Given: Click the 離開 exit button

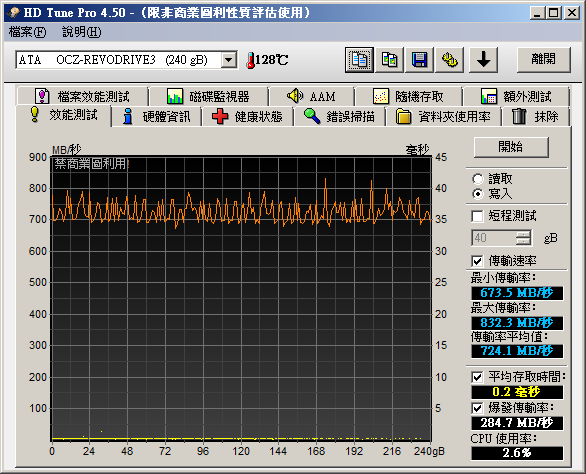Looking at the screenshot, I should pos(543,59).
